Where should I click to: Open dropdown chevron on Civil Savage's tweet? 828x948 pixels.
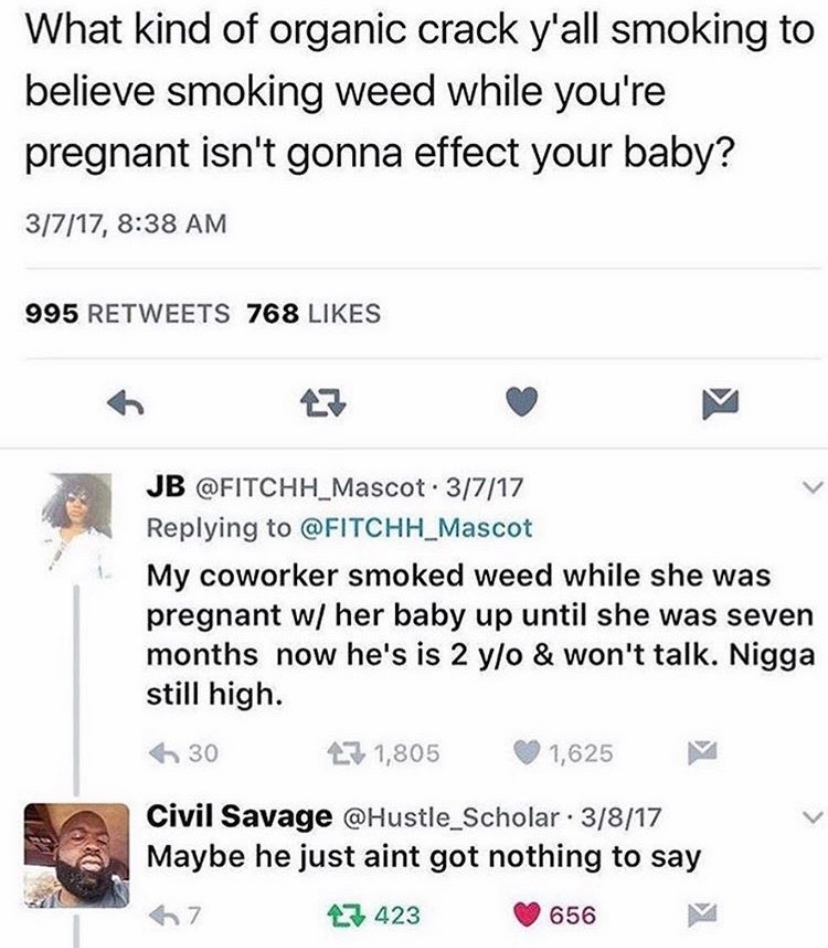point(812,817)
